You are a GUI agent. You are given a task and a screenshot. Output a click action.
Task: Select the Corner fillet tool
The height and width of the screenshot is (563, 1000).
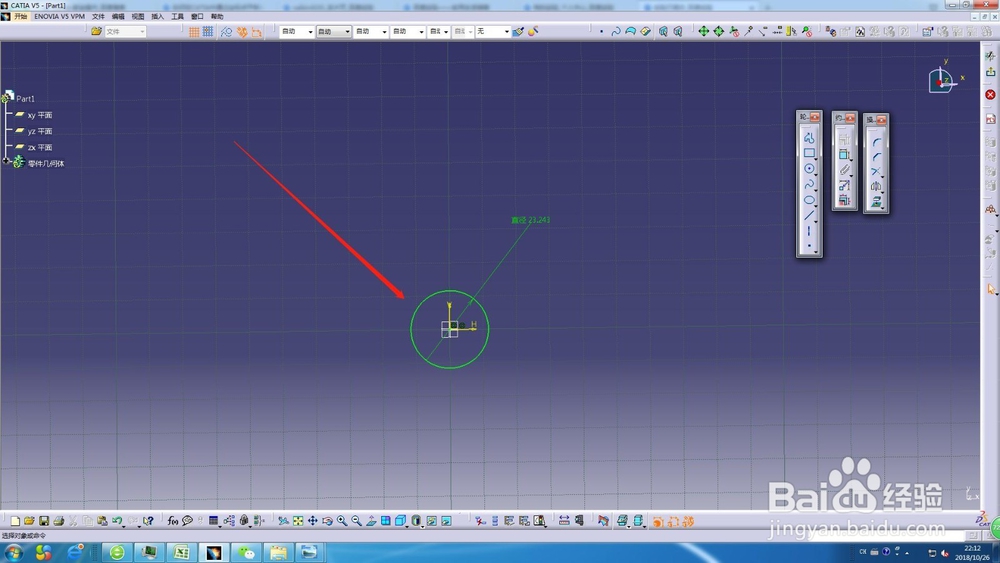(x=876, y=141)
